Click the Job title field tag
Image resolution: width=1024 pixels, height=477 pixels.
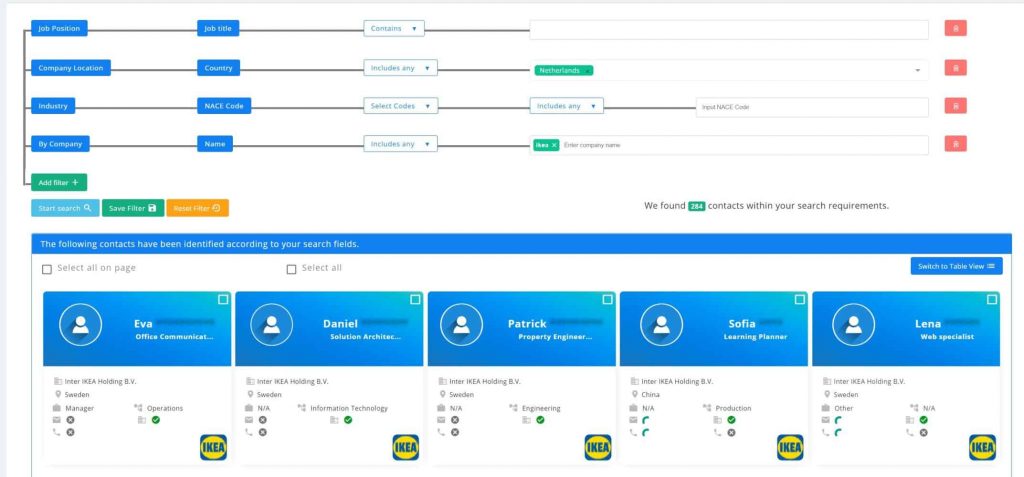coord(218,29)
